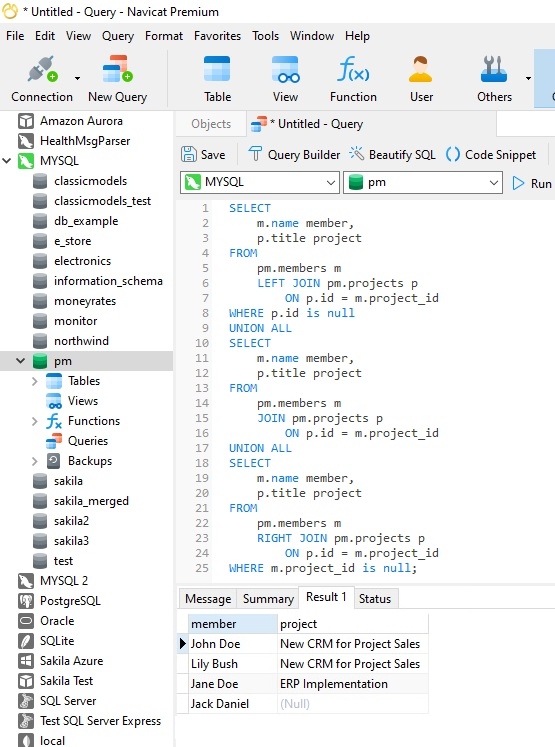Expand the Tables node under pm

[x=34, y=381]
